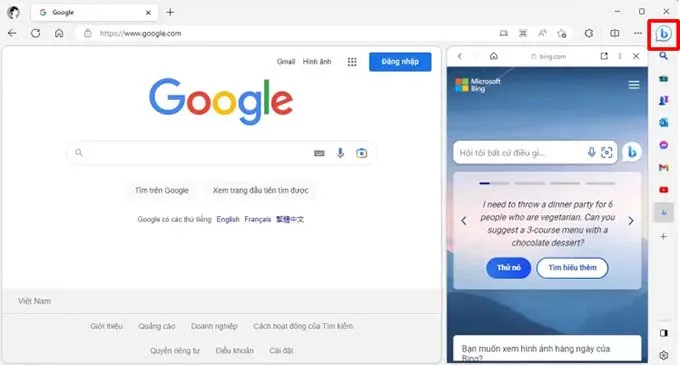The height and width of the screenshot is (365, 680).
Task: Go back using the browser back arrow
Action: 12,33
